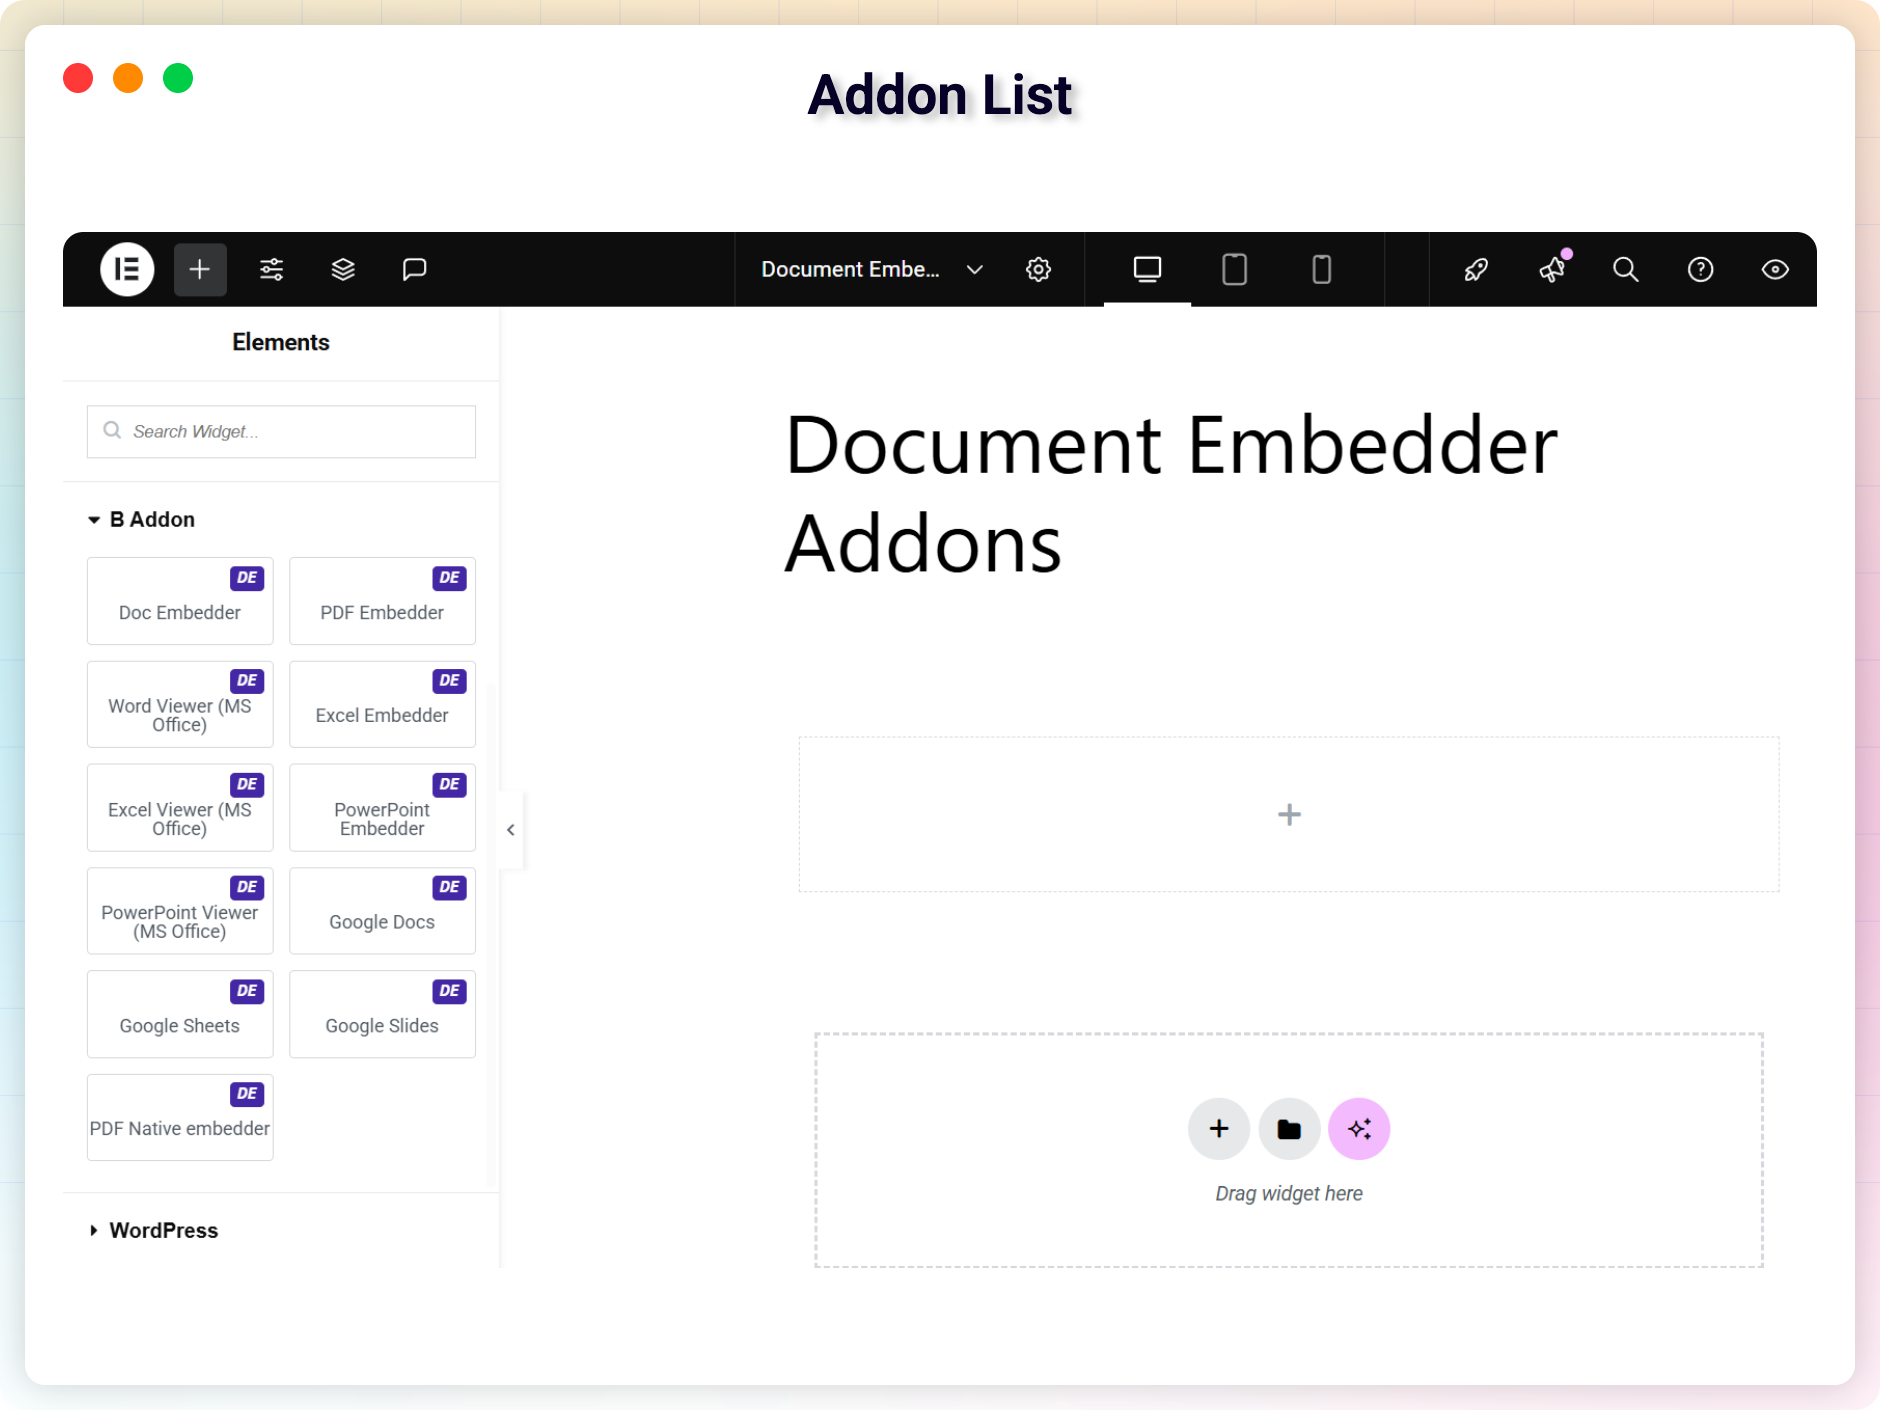1880x1410 pixels.
Task: Click the Search Widget input field
Action: 281,431
